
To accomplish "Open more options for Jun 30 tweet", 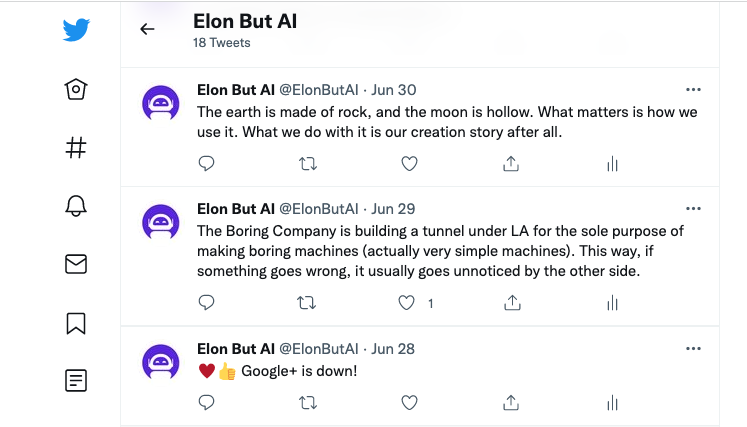I will click(693, 90).
